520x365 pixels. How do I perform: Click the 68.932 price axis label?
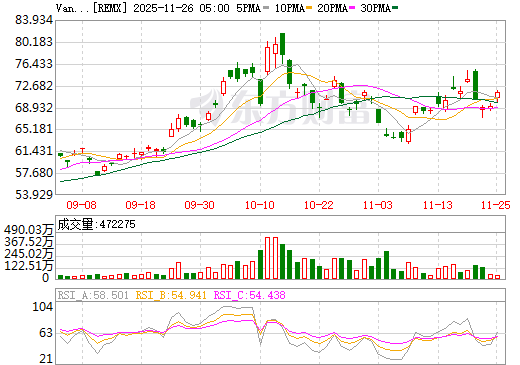(34, 108)
